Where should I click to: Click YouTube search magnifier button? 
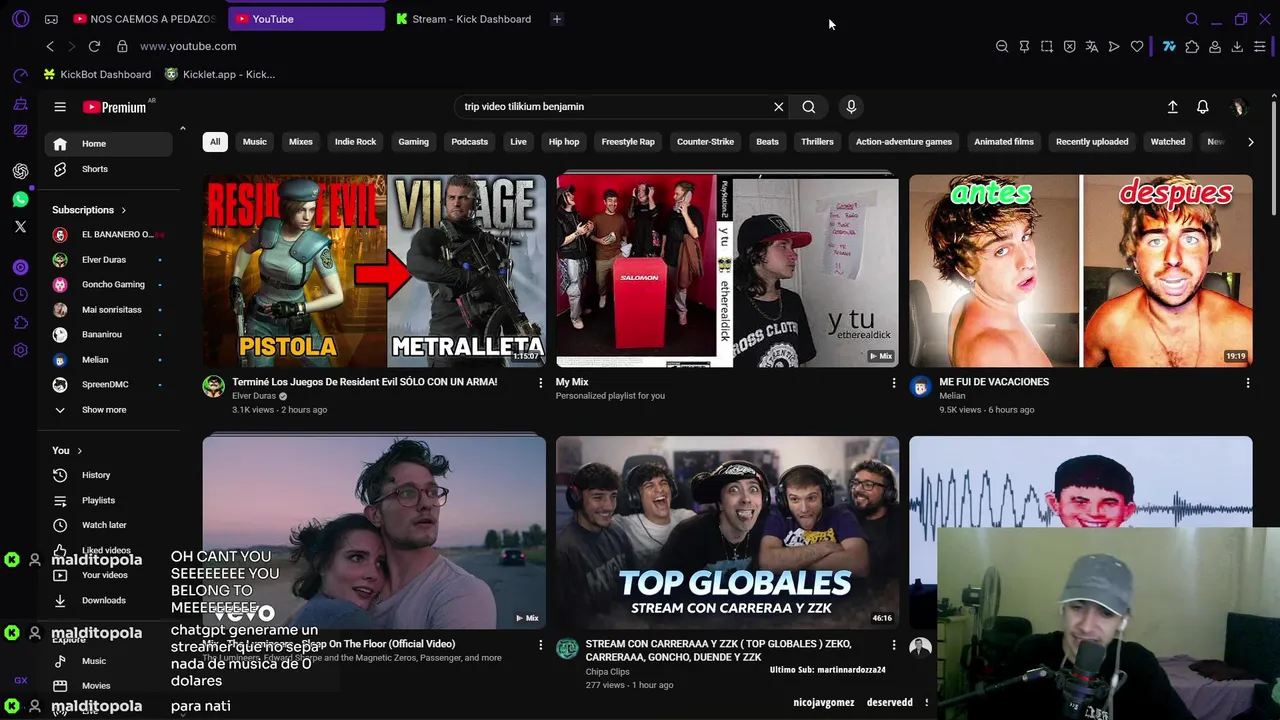click(x=809, y=107)
